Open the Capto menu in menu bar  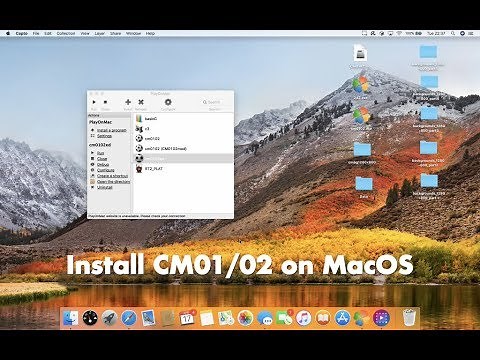(22, 33)
